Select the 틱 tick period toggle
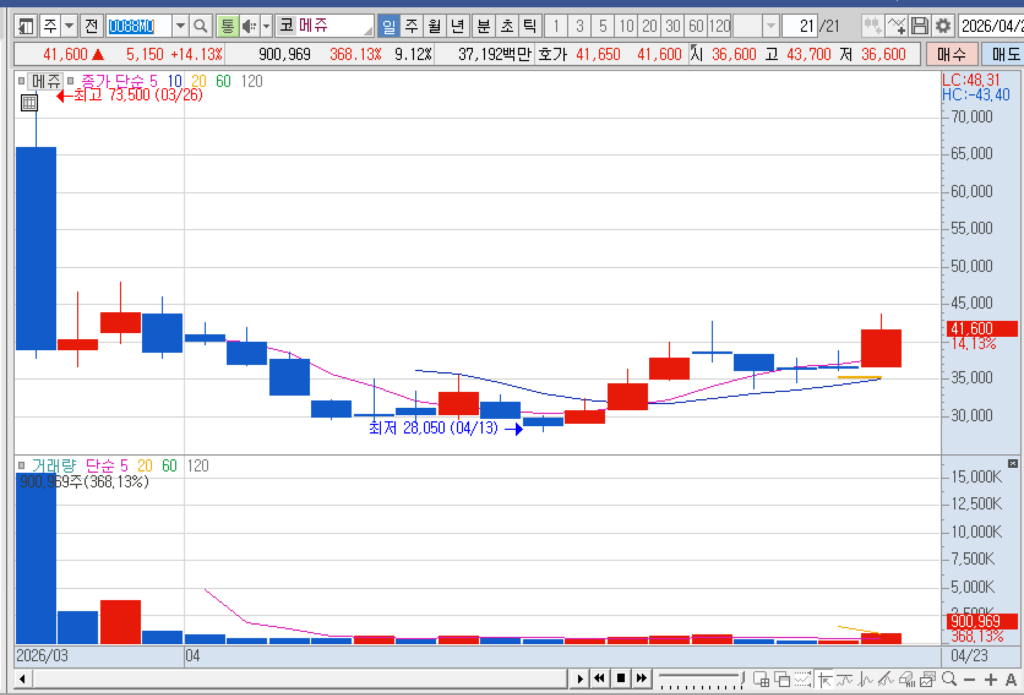 coord(530,26)
